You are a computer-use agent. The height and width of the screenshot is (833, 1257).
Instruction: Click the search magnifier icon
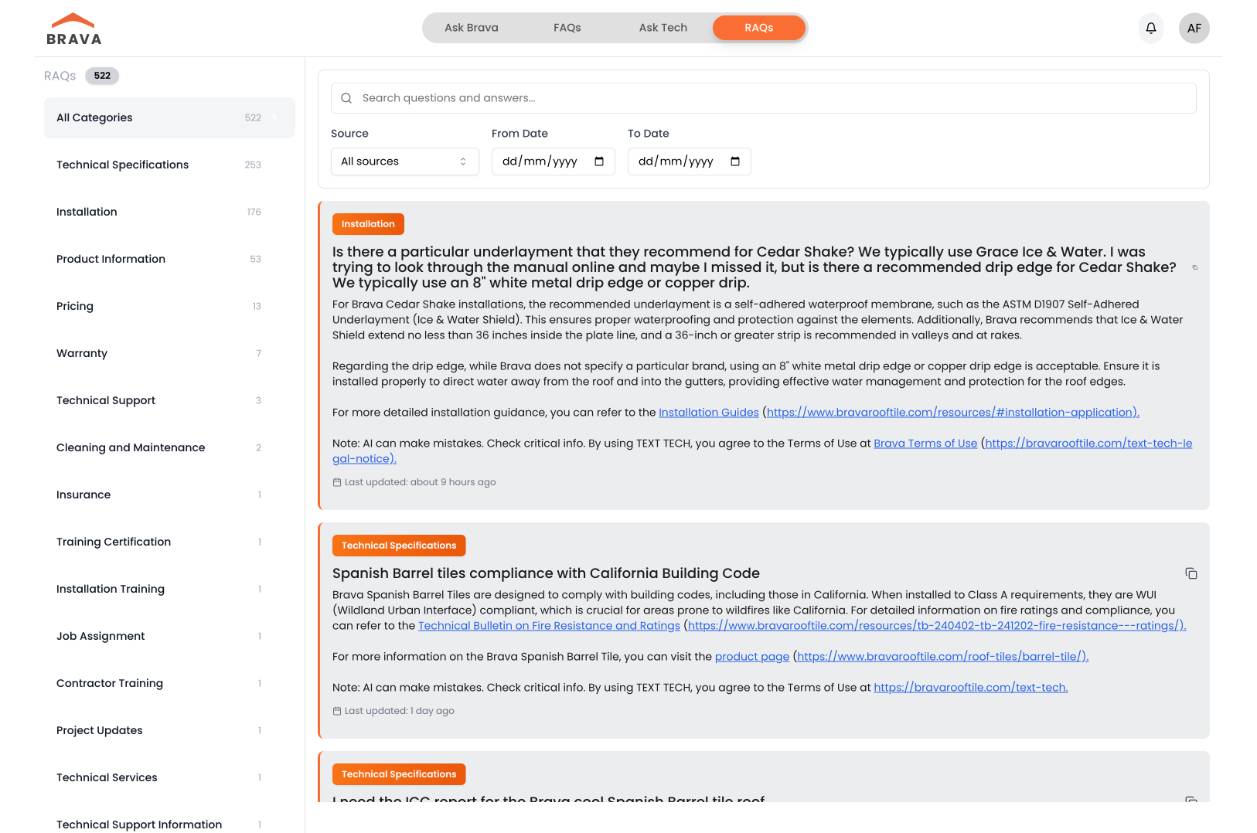[x=347, y=98]
